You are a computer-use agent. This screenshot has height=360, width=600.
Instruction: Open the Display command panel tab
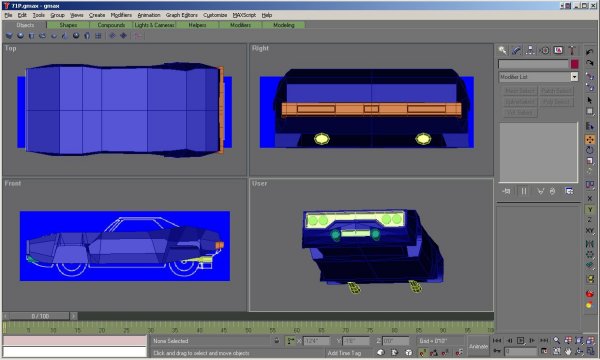pos(558,50)
